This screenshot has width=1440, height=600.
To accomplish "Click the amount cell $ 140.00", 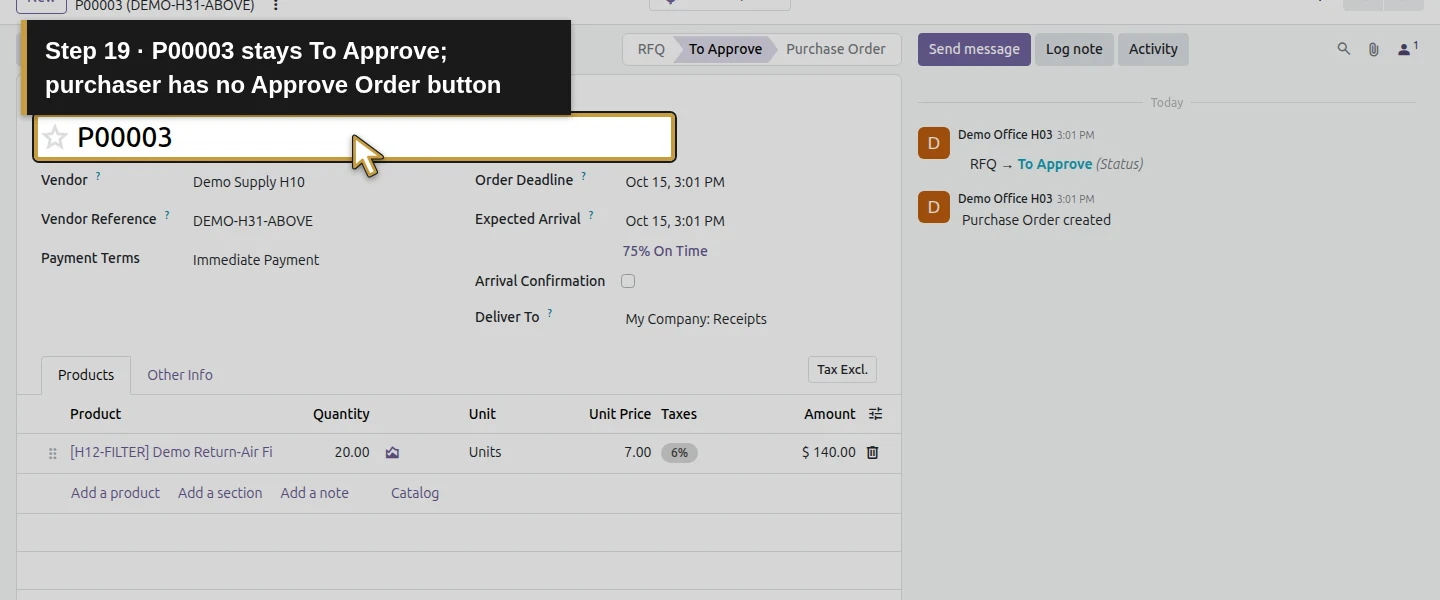I will pos(828,452).
